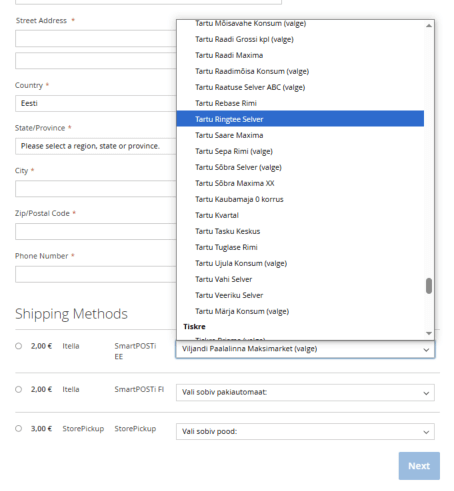Choose Tartu Raadi Grossi kpl (valge) option
This screenshot has width=454, height=491.
coord(300,39)
